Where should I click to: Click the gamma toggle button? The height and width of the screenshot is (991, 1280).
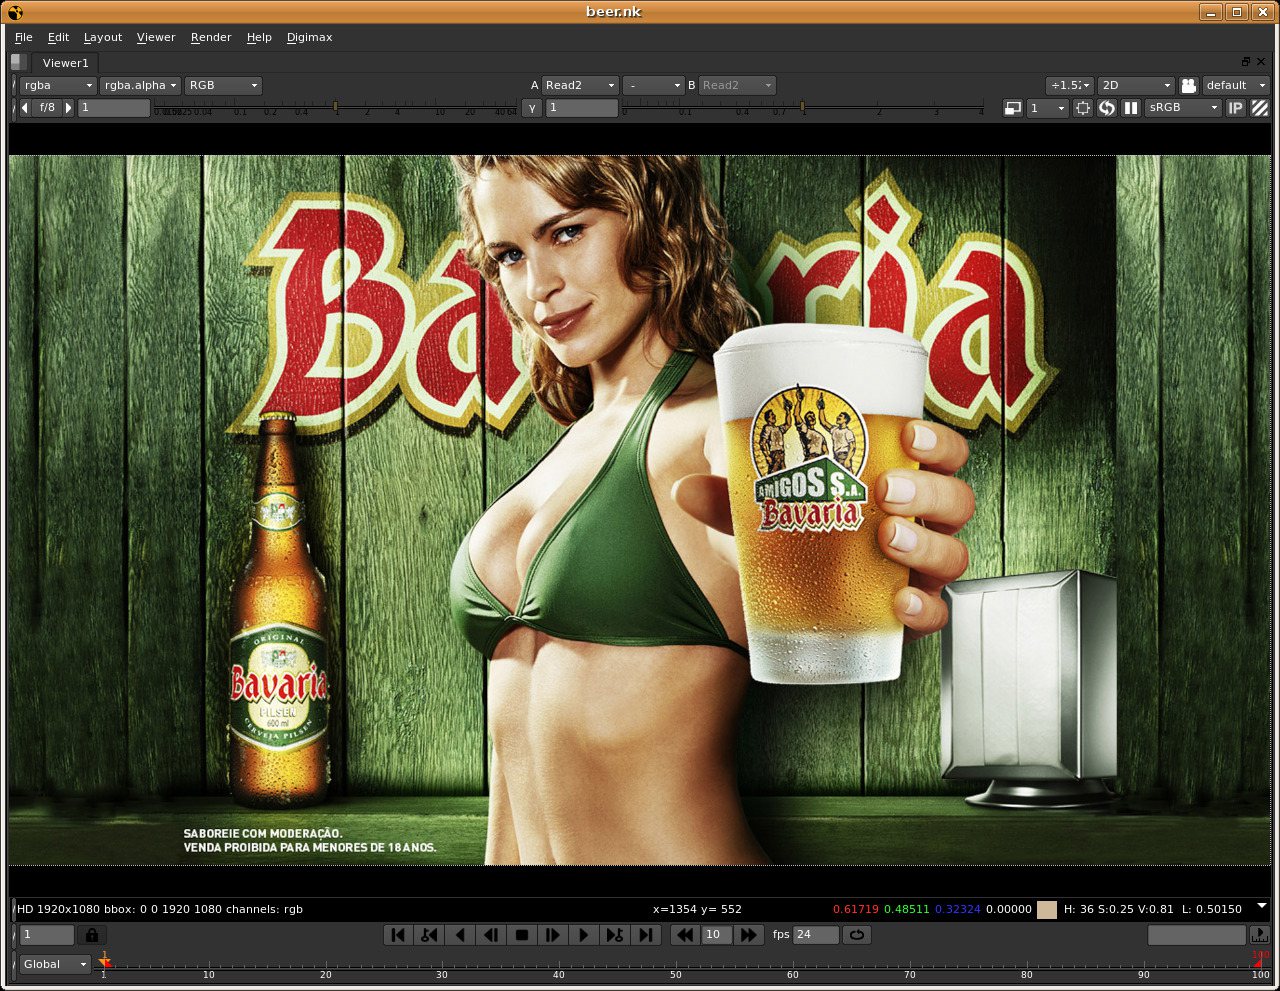[532, 107]
